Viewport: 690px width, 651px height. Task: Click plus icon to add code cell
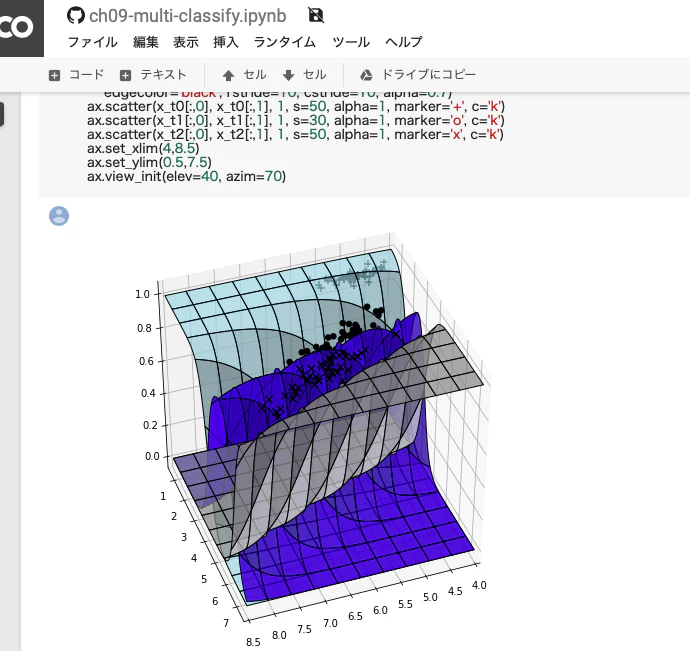pyautogui.click(x=54, y=76)
